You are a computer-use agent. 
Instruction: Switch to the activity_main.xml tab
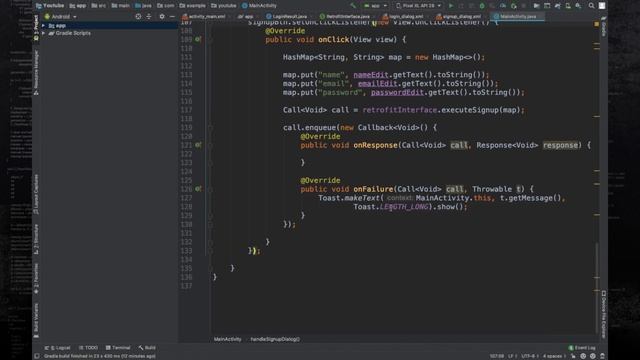click(204, 17)
